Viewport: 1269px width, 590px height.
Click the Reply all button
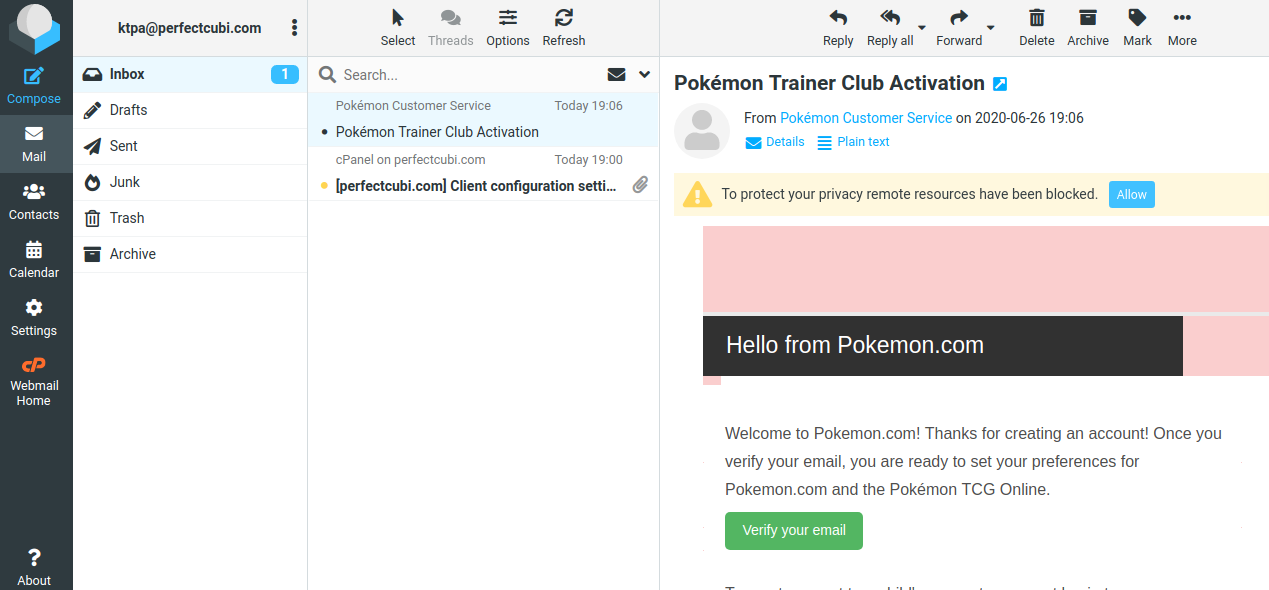click(x=890, y=28)
